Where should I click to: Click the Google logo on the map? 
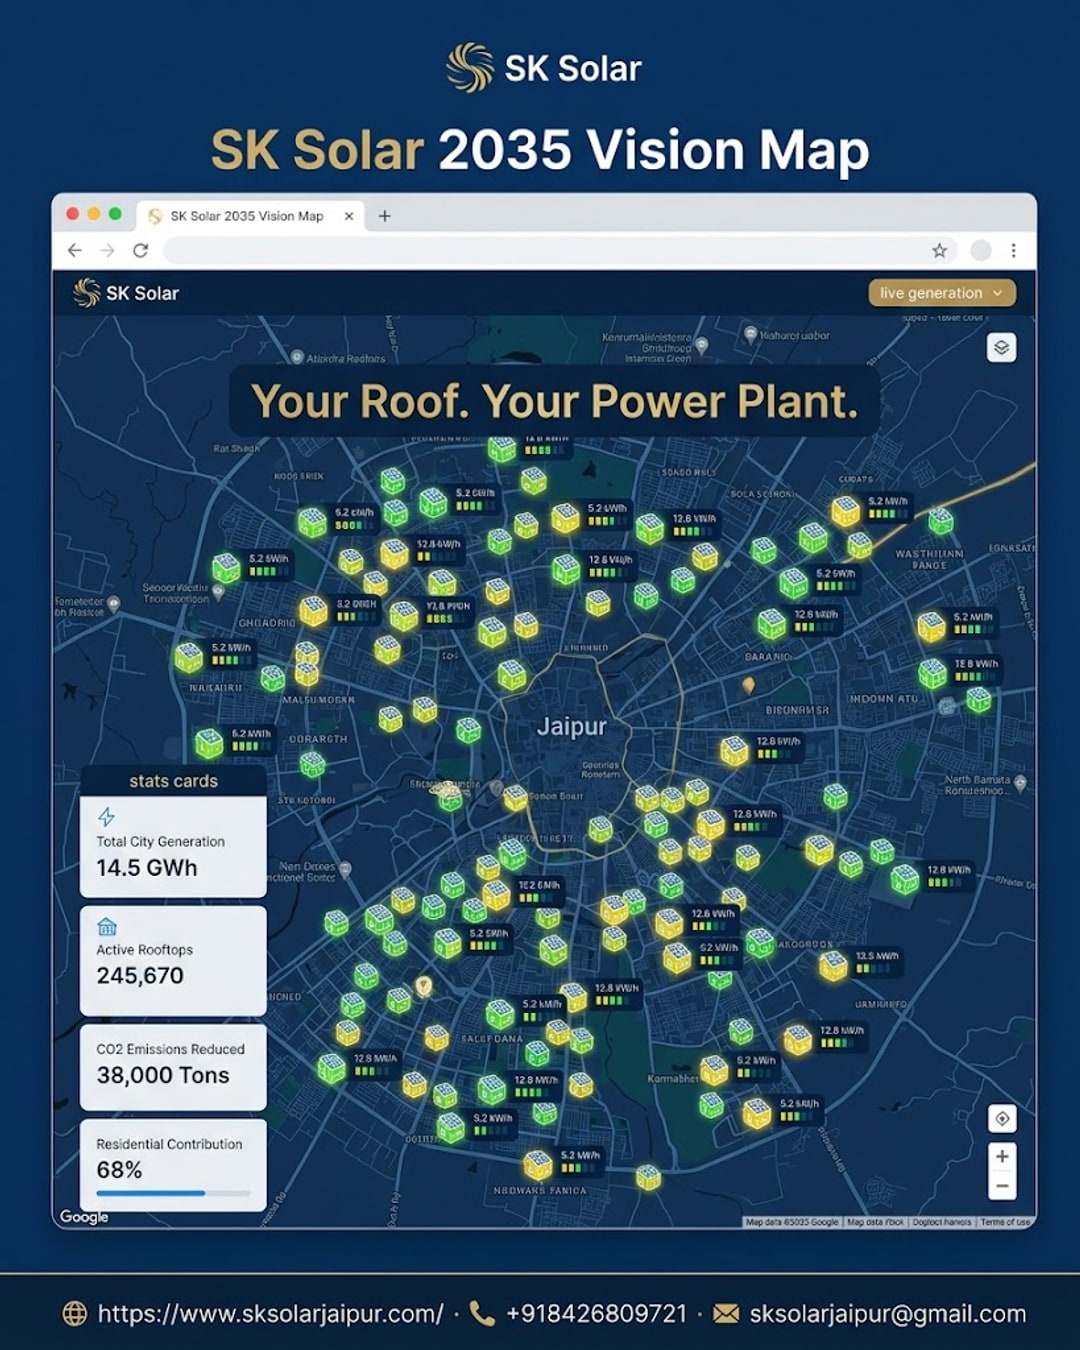coord(84,1217)
